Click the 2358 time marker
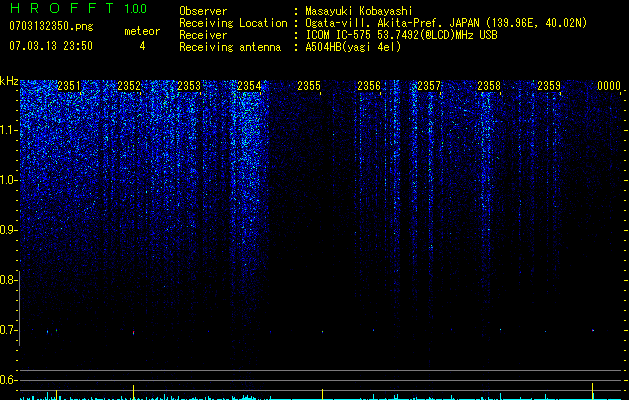This screenshot has height=400, width=629. 489,86
